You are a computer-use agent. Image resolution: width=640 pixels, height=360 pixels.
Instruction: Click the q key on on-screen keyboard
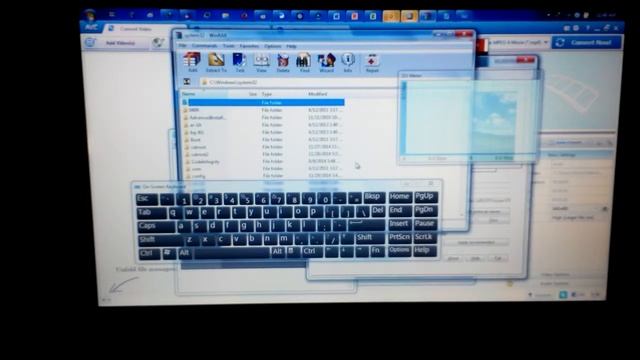(175, 212)
